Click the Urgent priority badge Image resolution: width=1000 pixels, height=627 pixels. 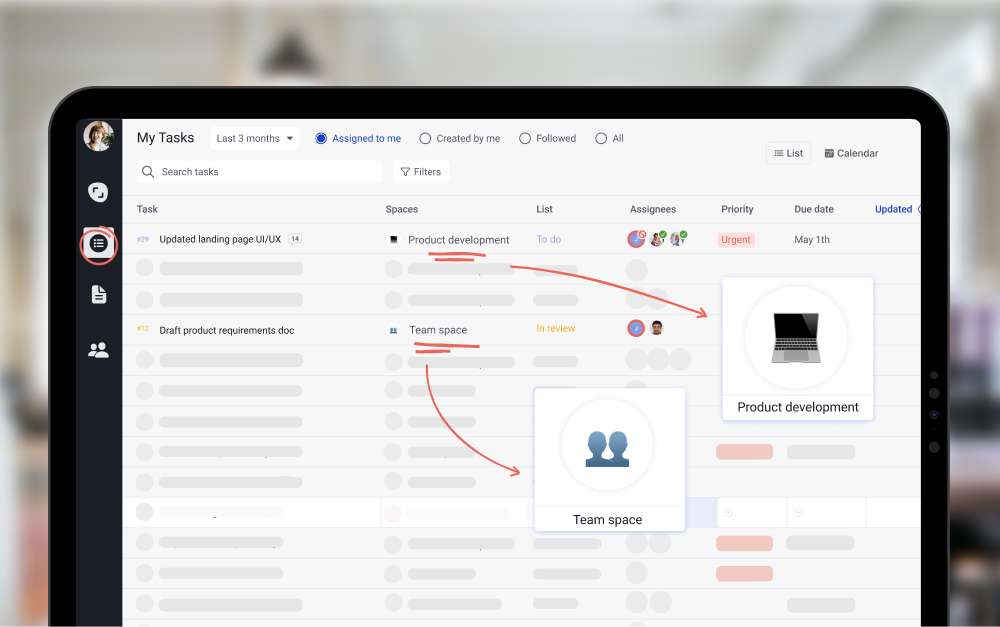pyautogui.click(x=736, y=240)
